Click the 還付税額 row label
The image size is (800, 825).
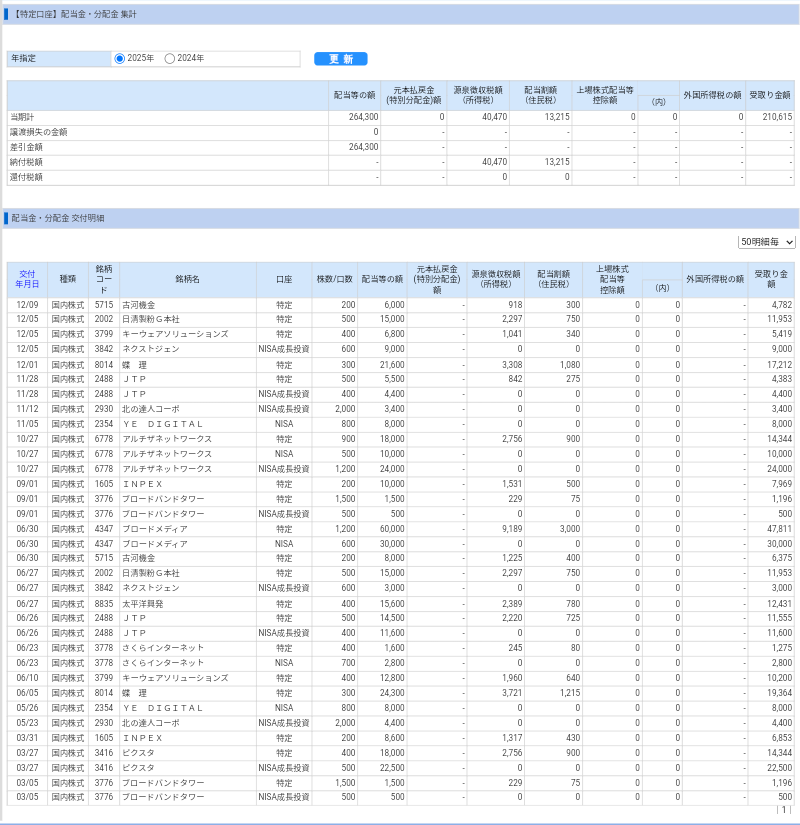pos(27,177)
